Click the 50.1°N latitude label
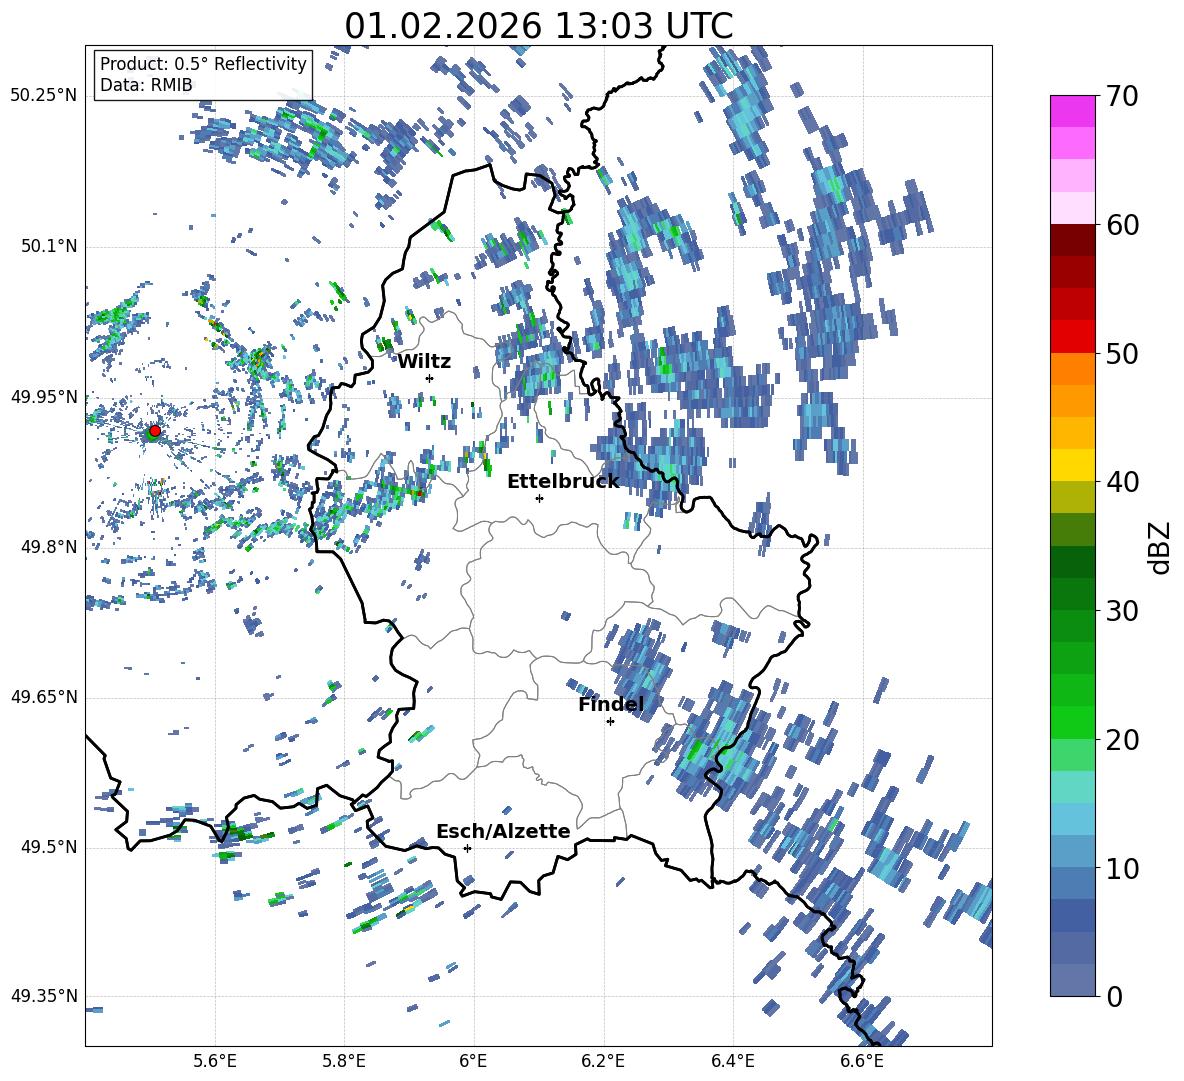 [48, 247]
